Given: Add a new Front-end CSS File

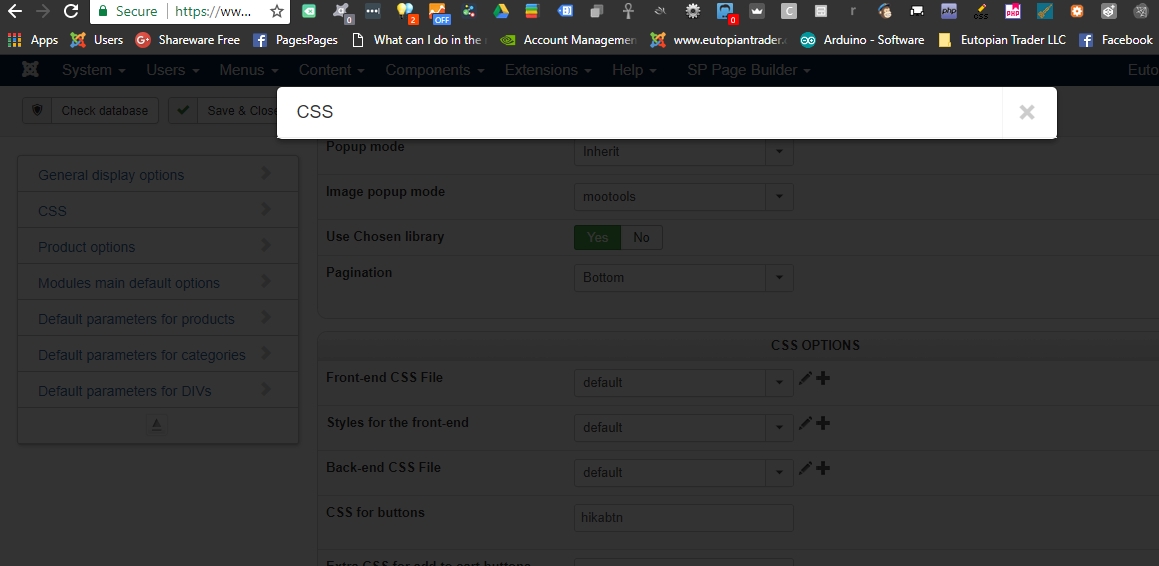Looking at the screenshot, I should [823, 378].
